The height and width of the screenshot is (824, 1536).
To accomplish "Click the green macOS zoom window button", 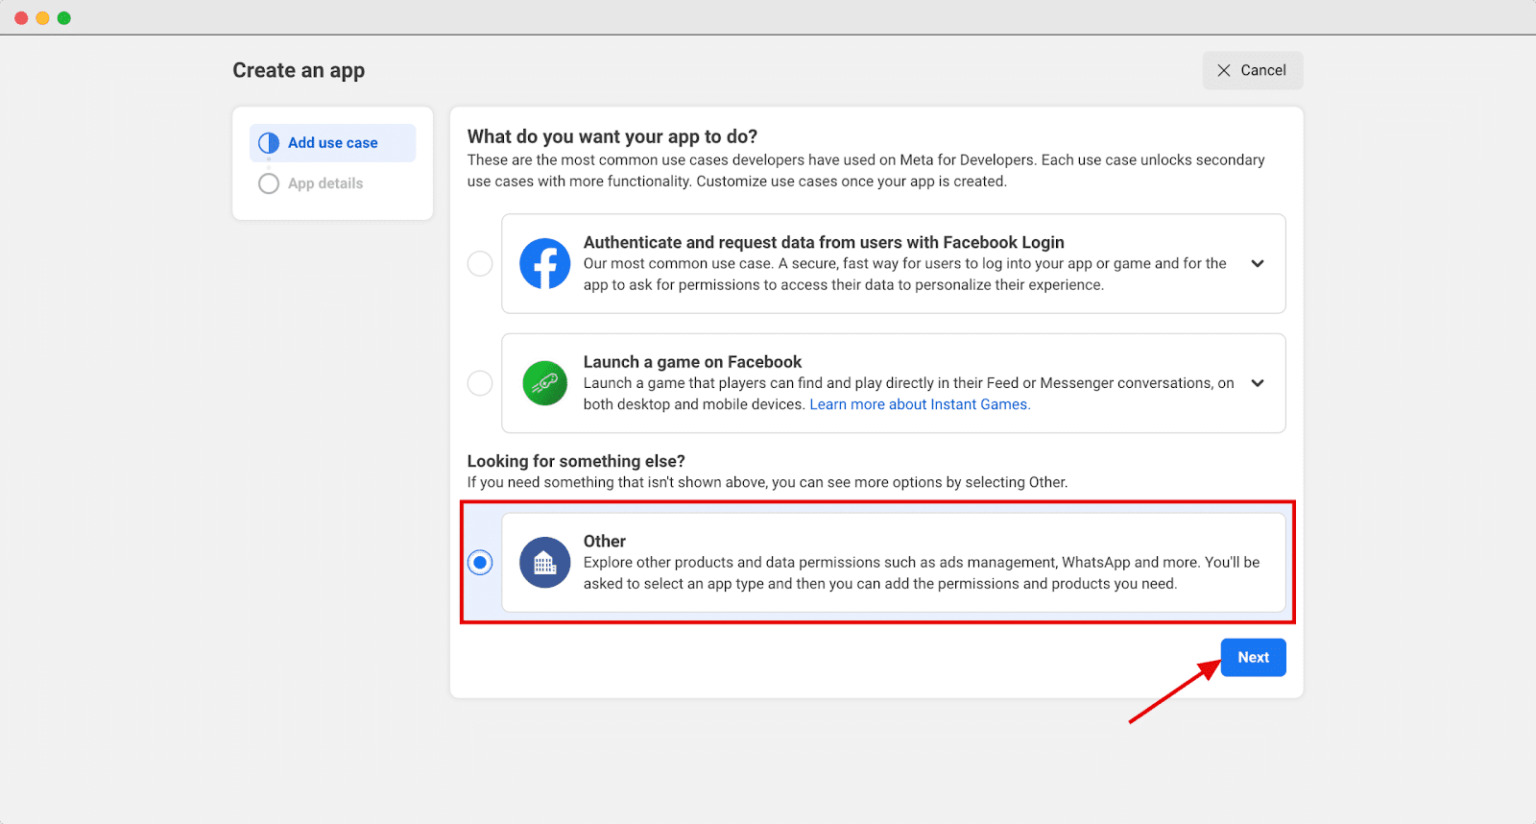I will coord(64,17).
